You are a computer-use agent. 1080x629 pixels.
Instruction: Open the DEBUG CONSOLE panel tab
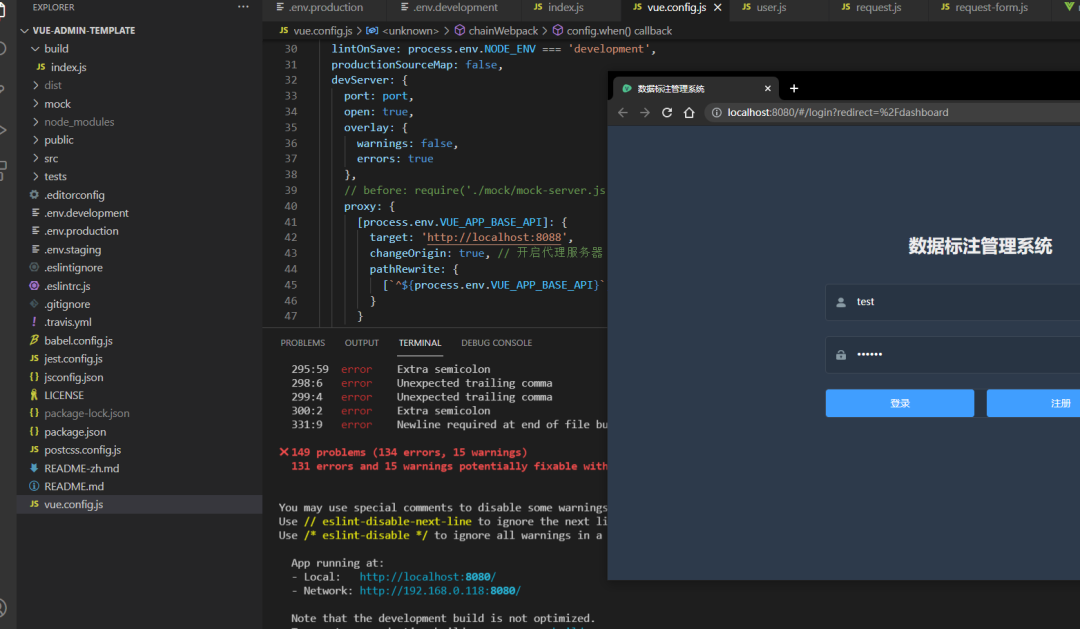pyautogui.click(x=497, y=342)
